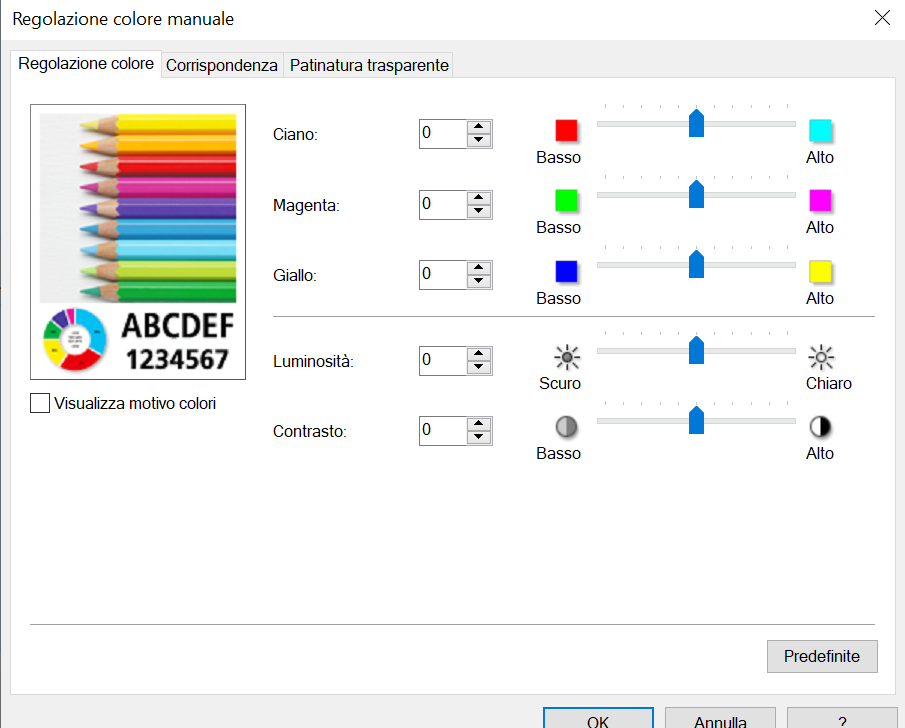Focus the Ciano value input field
Image resolution: width=905 pixels, height=728 pixels.
pyautogui.click(x=443, y=134)
